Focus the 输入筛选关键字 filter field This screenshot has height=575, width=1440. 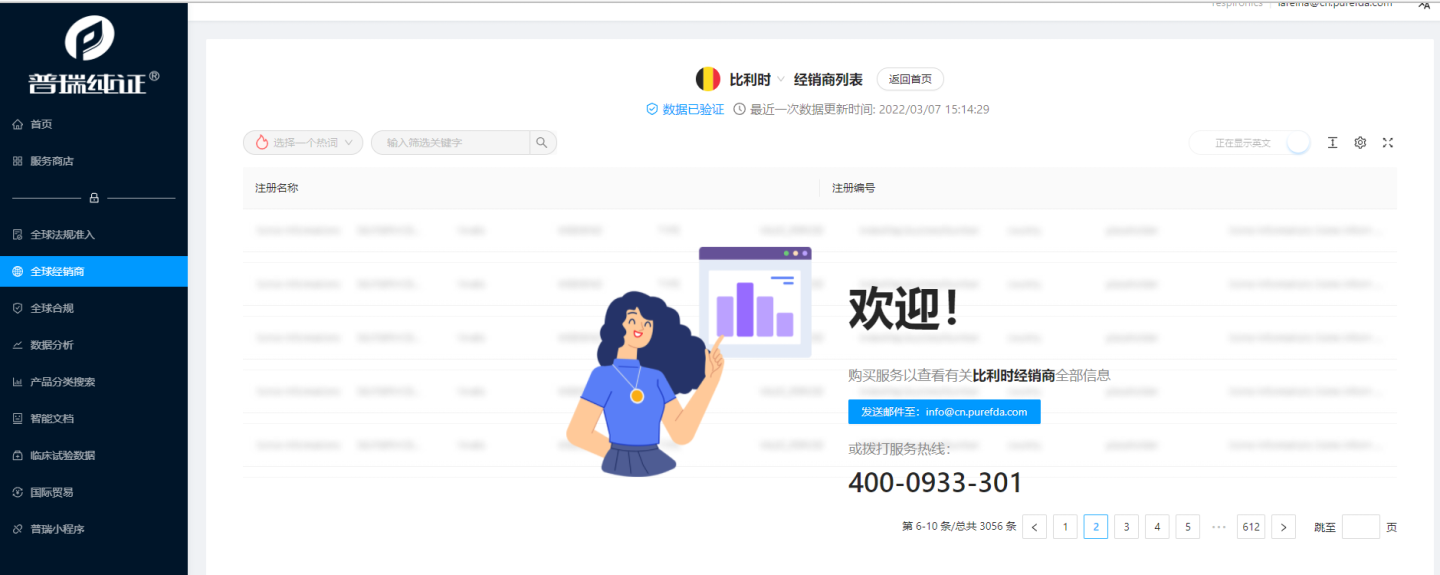click(450, 143)
